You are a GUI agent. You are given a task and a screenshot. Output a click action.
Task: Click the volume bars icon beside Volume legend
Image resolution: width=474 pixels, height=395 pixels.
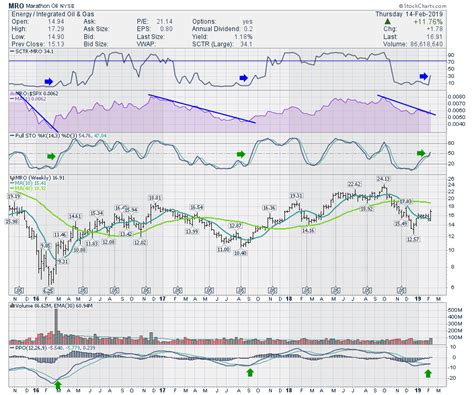pos(12,305)
